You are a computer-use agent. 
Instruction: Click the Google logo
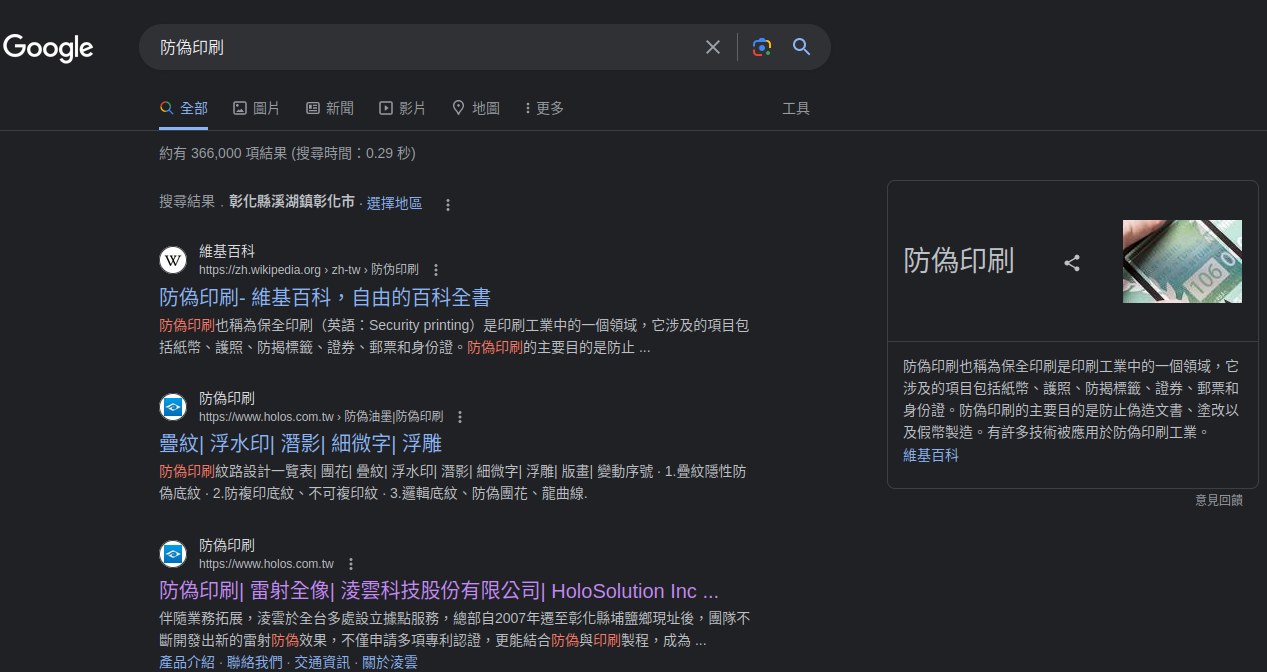pos(48,47)
